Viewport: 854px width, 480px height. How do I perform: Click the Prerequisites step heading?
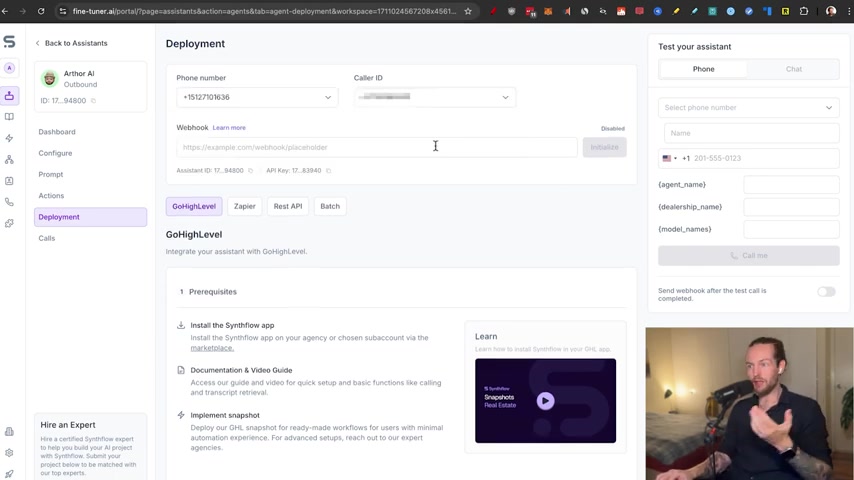[x=212, y=292]
